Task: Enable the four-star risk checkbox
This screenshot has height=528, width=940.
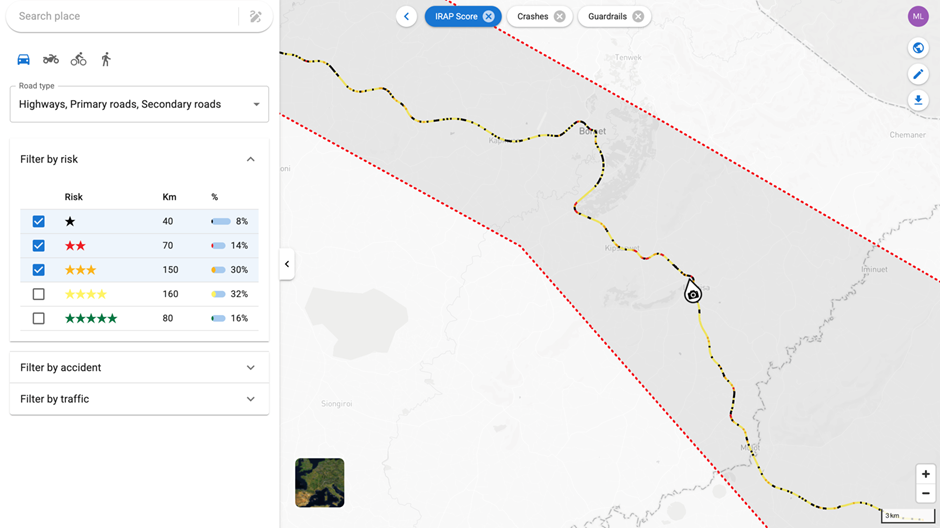Action: (x=38, y=294)
